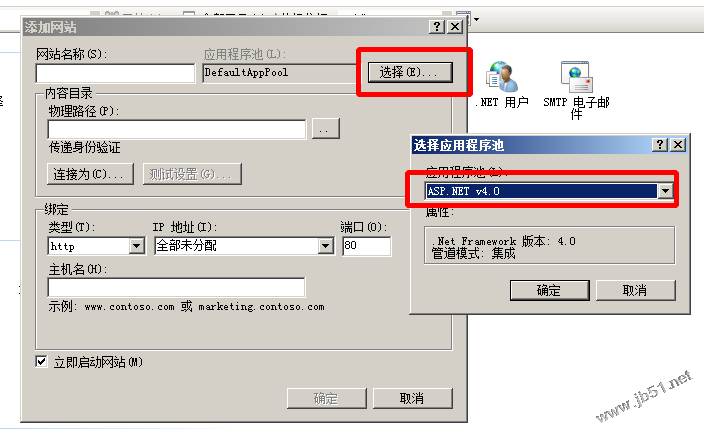Click the physical path browse button

pyautogui.click(x=326, y=129)
